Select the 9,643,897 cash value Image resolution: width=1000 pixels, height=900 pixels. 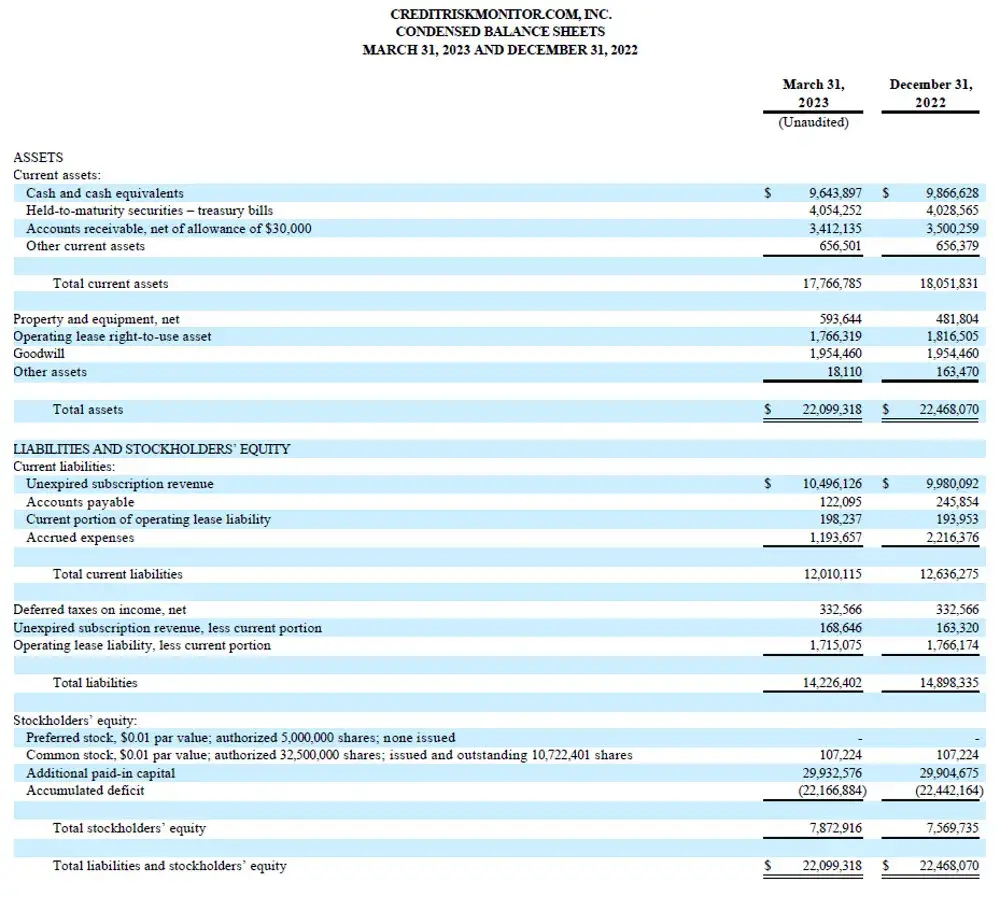[835, 193]
